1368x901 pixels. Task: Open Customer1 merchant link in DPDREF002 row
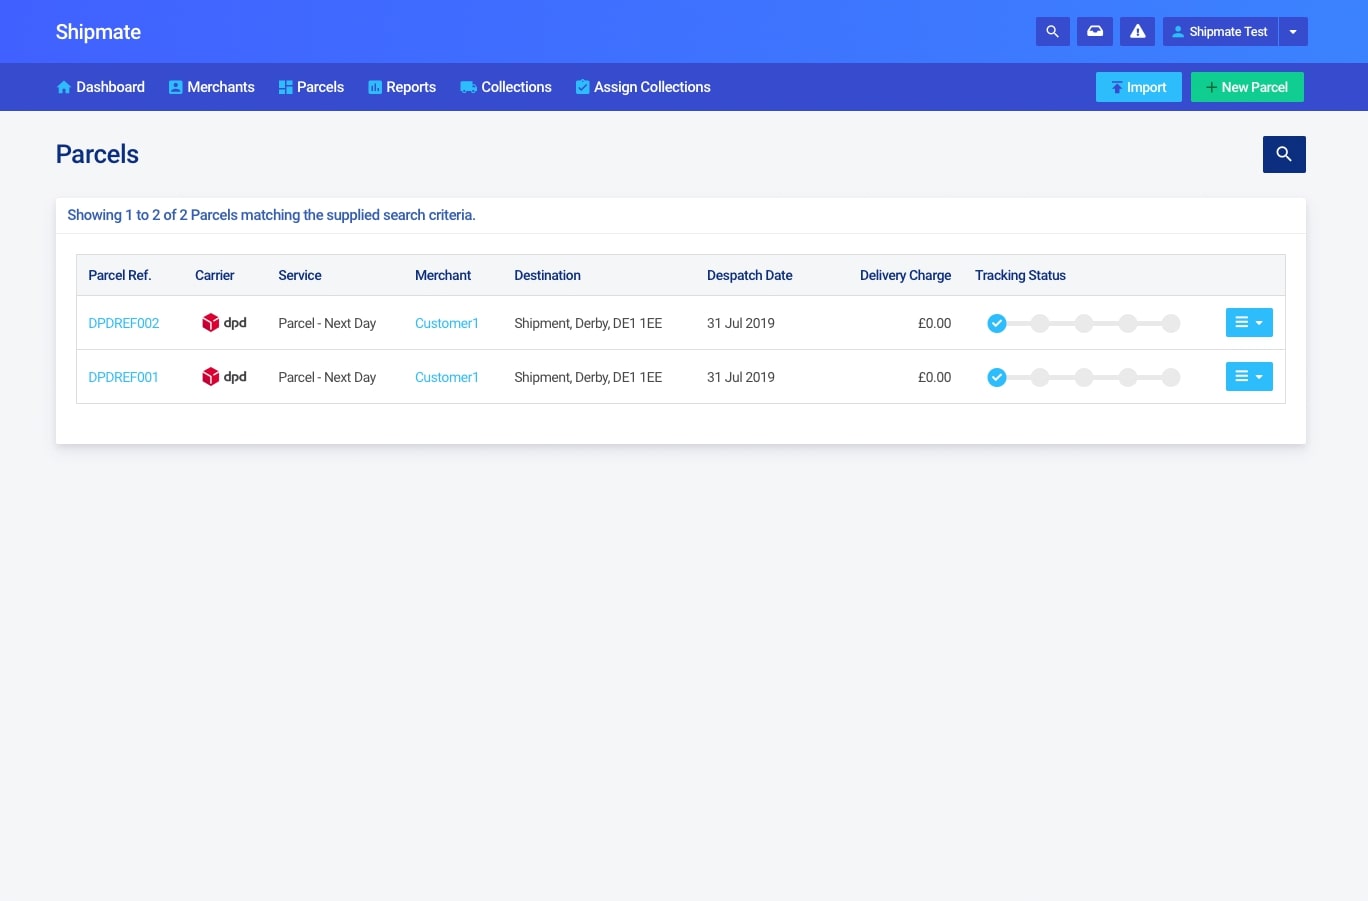tap(447, 323)
